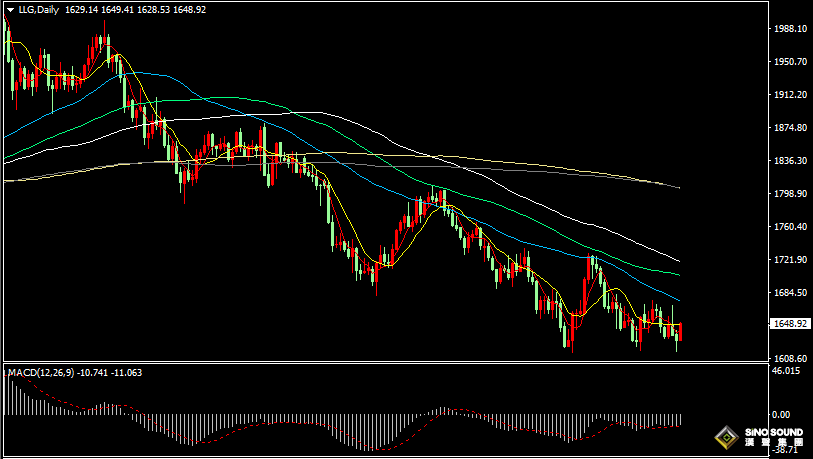813x459 pixels.
Task: Click the LLG,Daily chart title
Action: click(39, 9)
